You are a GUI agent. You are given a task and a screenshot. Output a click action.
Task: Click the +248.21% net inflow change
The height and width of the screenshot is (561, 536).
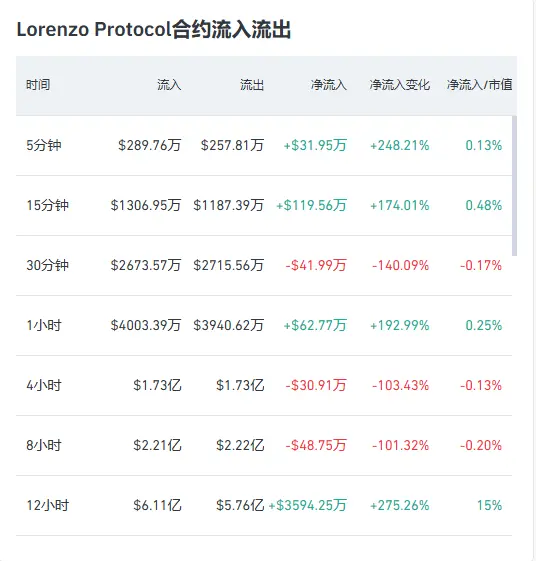click(400, 146)
